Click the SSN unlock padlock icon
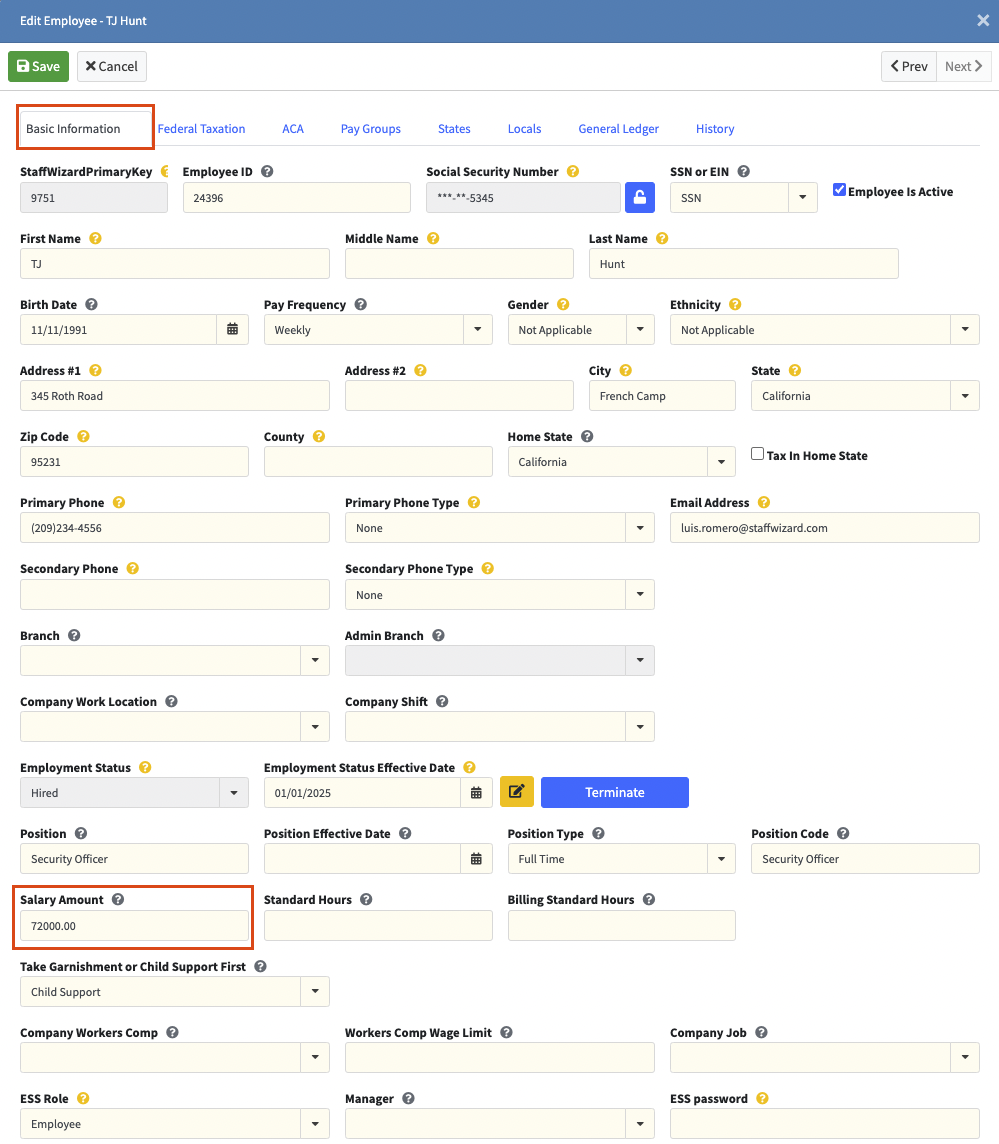This screenshot has height=1144, width=999. 640,197
